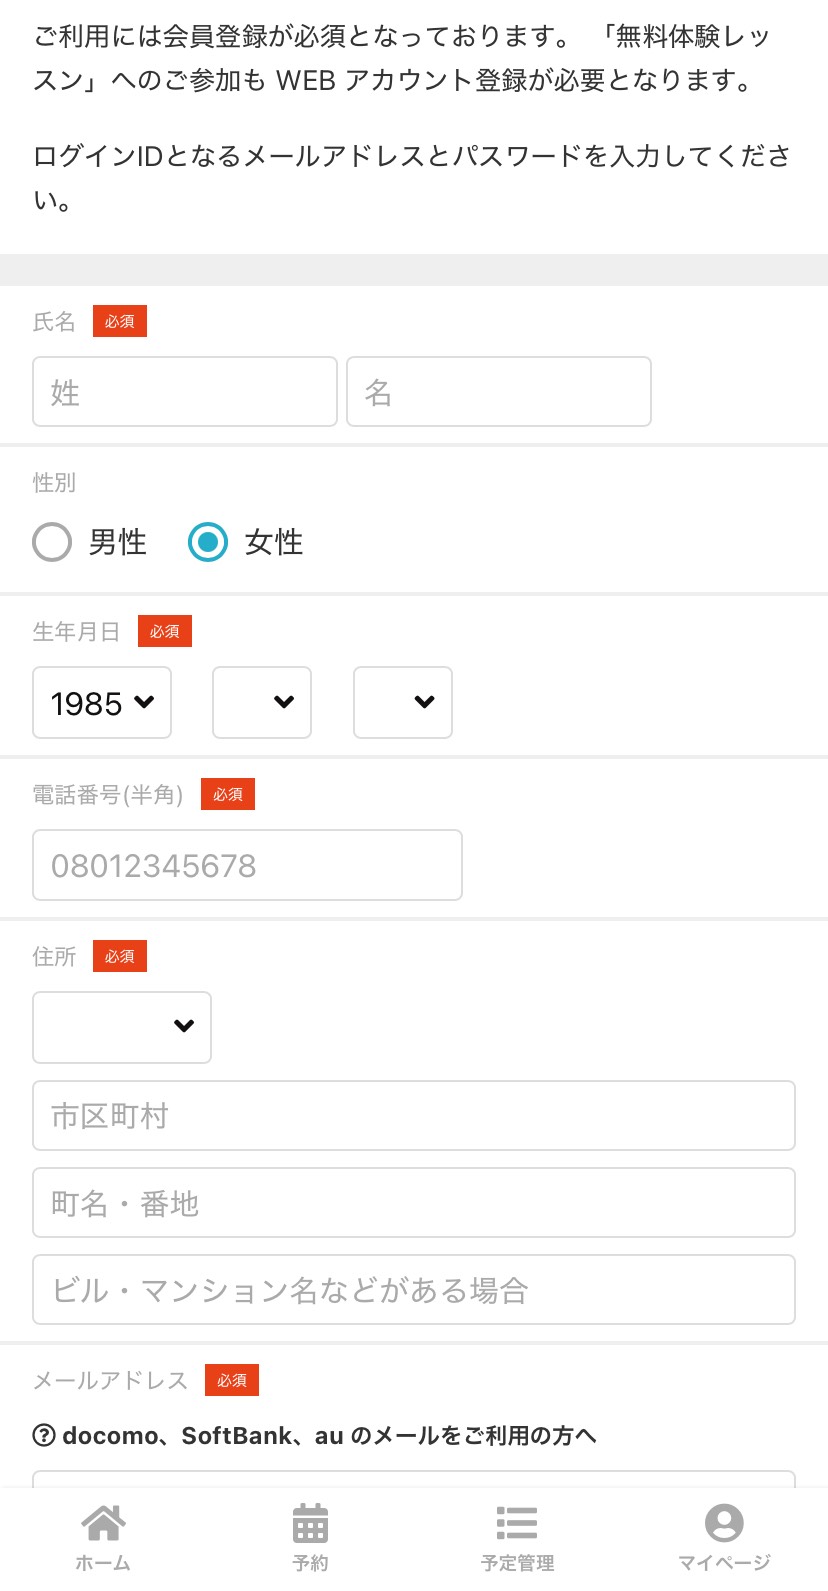Click the 町名・番地 street address field

click(413, 1202)
